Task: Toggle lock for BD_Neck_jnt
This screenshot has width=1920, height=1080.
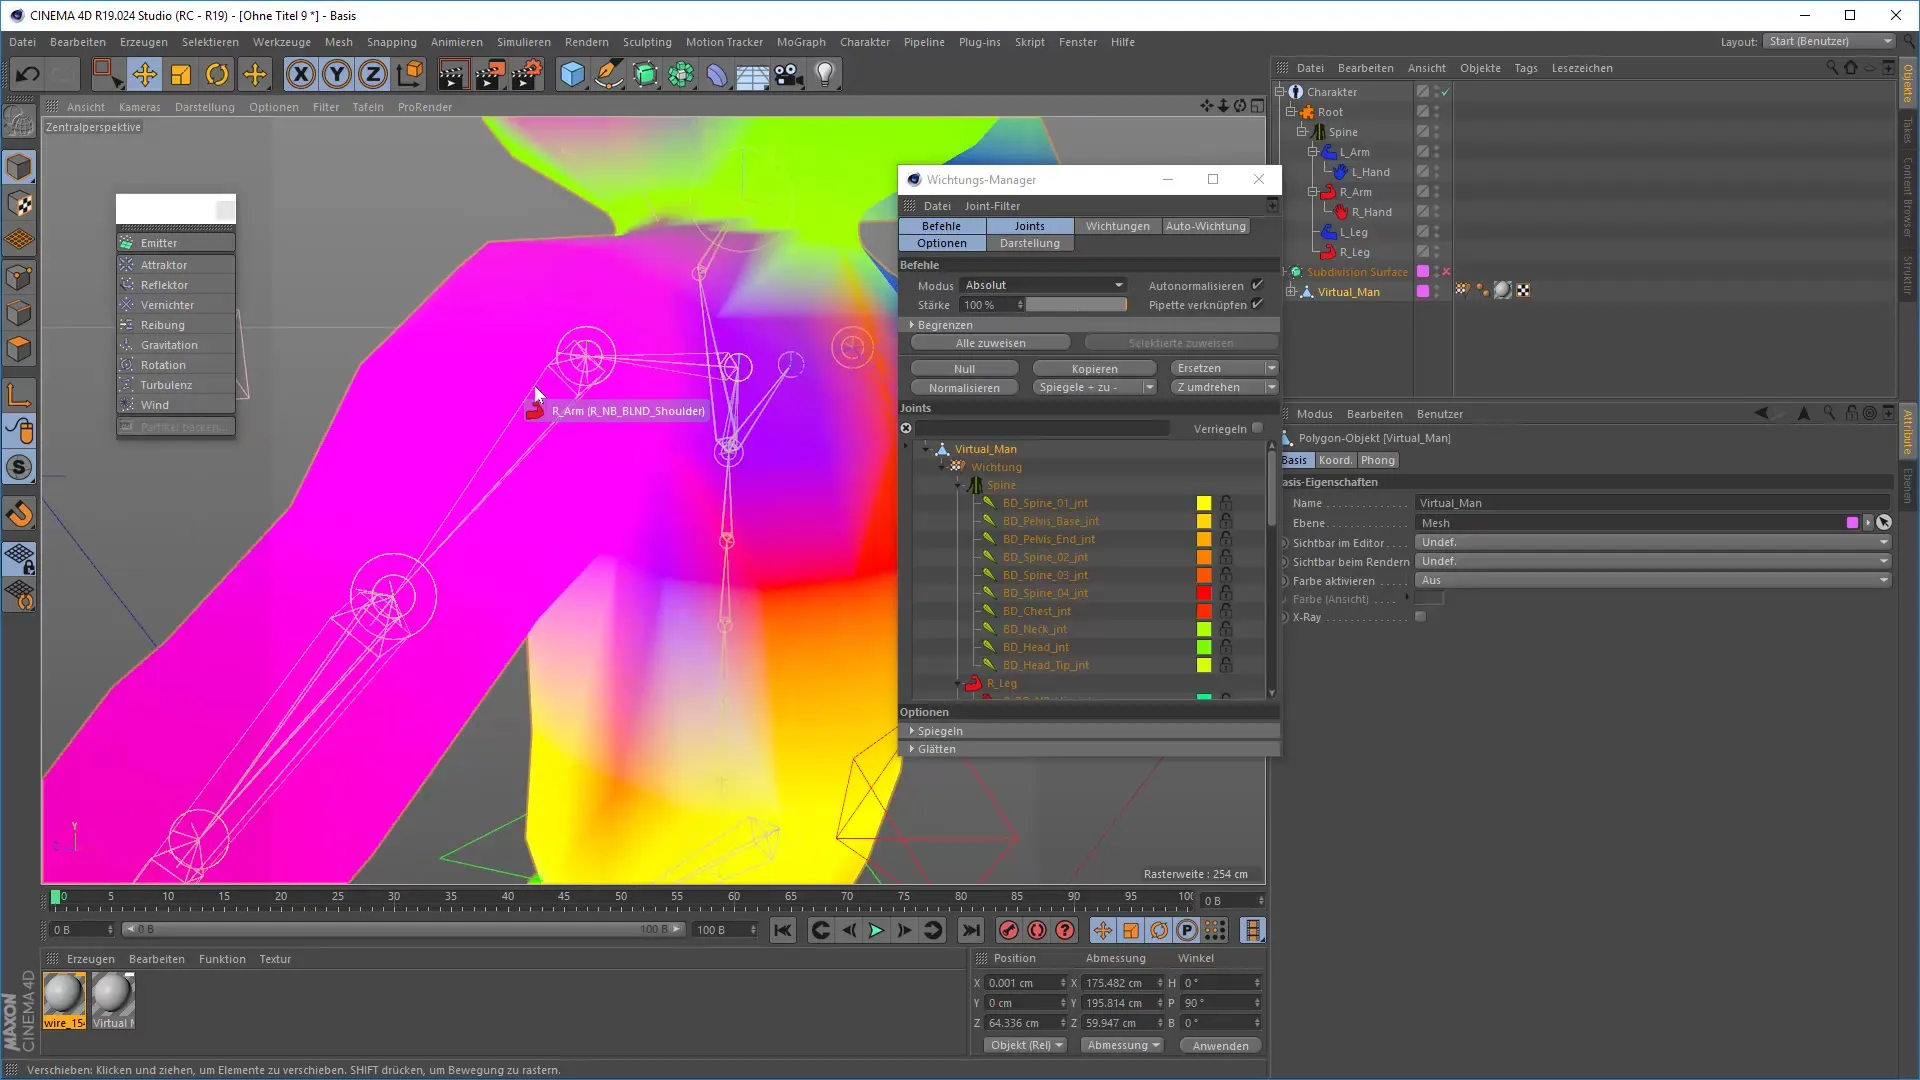Action: tap(1226, 629)
